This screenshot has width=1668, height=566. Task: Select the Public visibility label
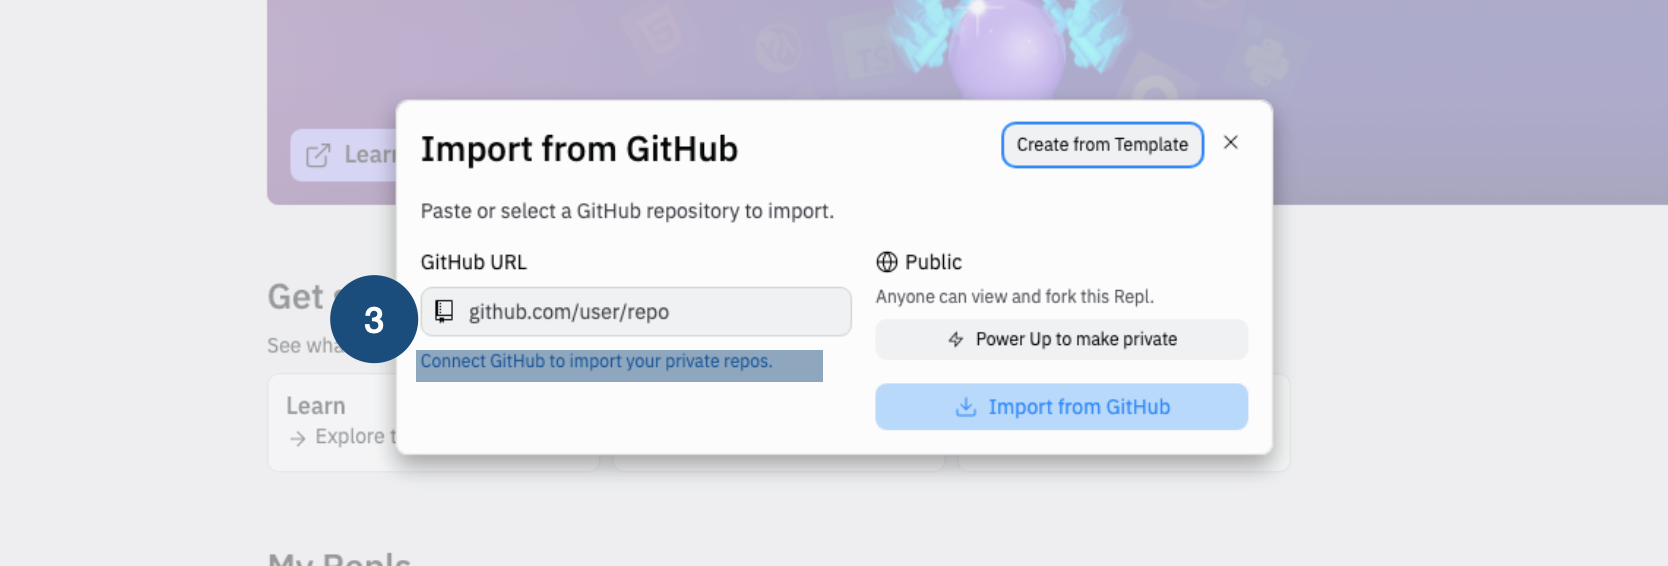[933, 262]
